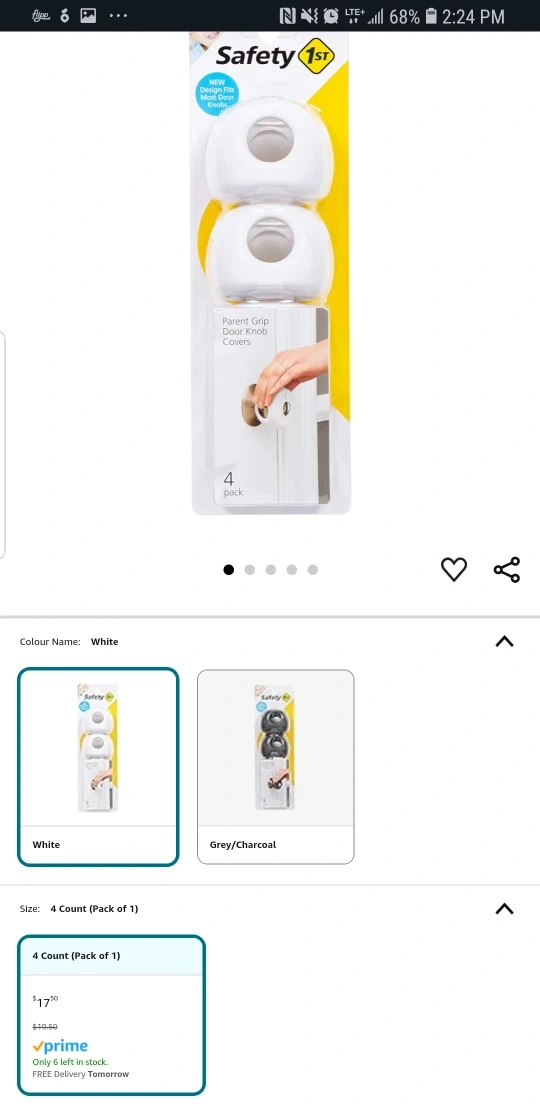Tap the heart wishlist icon

454,569
